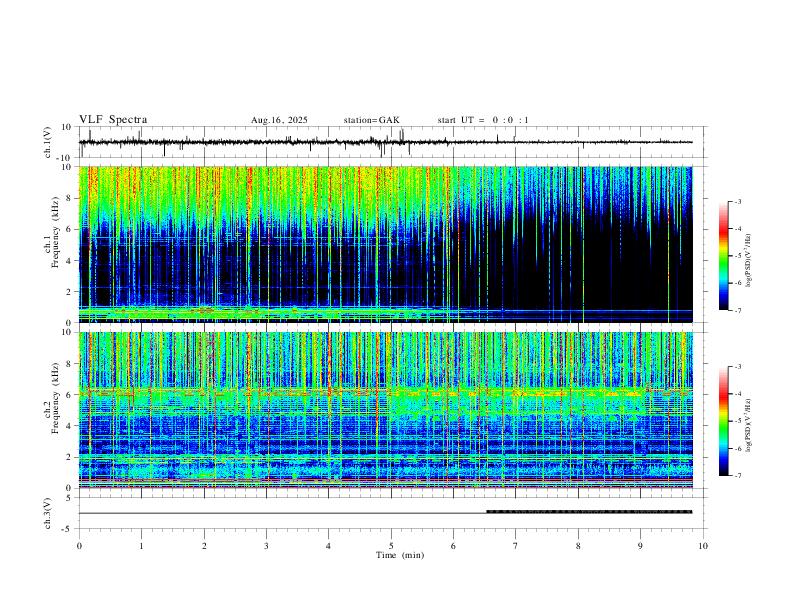This screenshot has height=612, width=792.
Task: Click the ch.2 'Frequency (kHz)' axis label
Action: [x=55, y=398]
